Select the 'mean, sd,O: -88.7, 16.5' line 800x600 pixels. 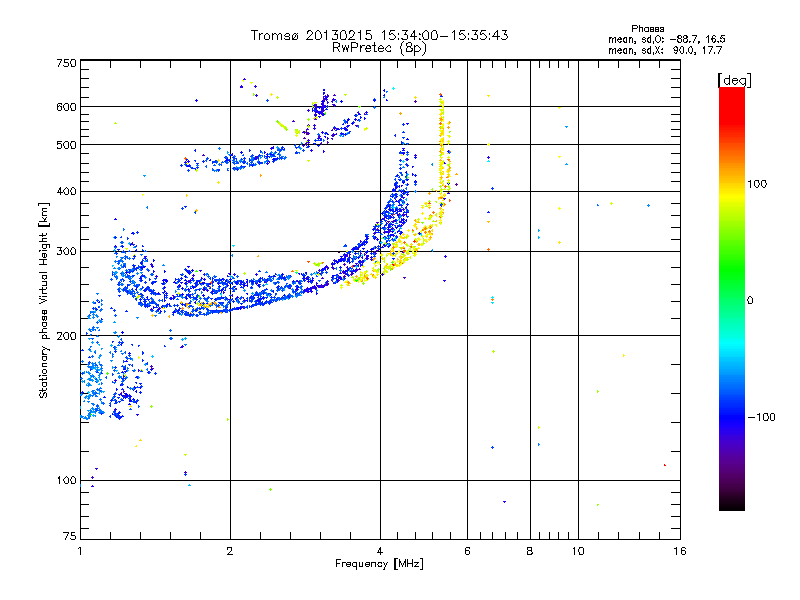[x=666, y=39]
